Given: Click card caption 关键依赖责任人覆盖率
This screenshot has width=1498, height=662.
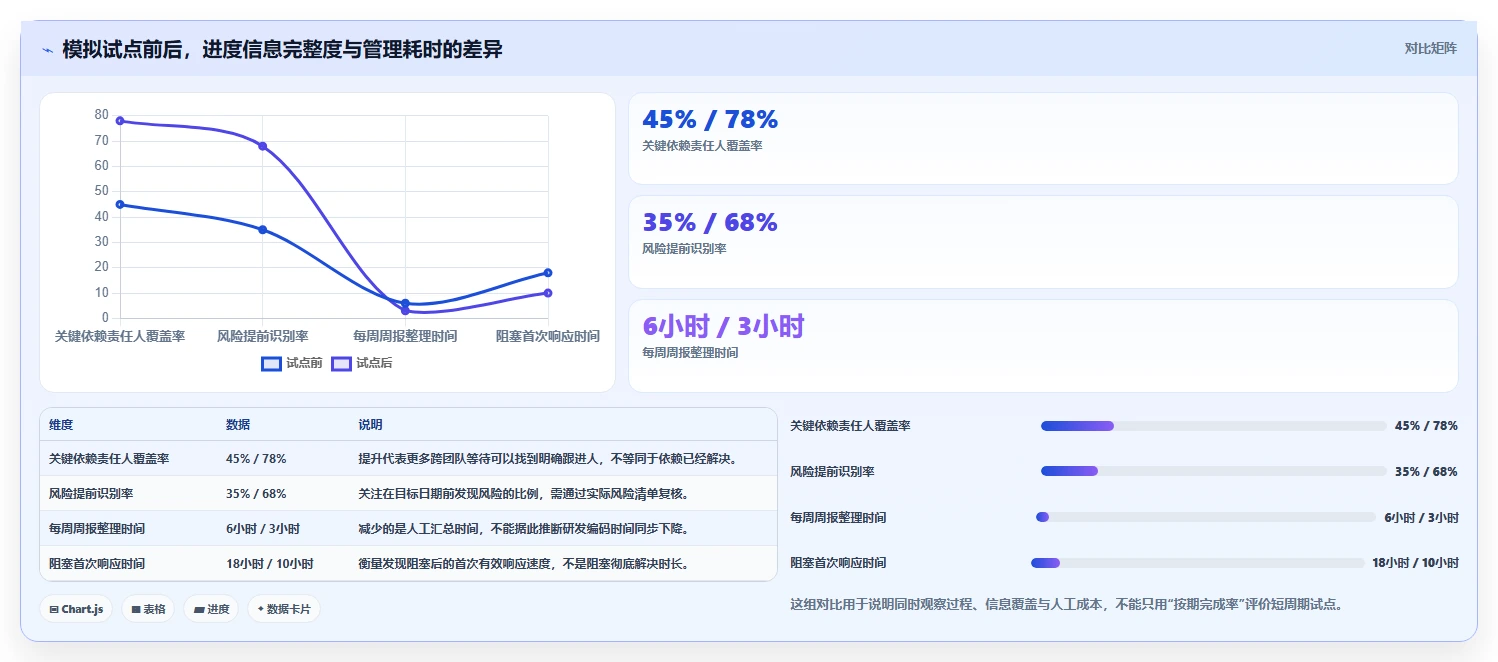Looking at the screenshot, I should (x=702, y=146).
